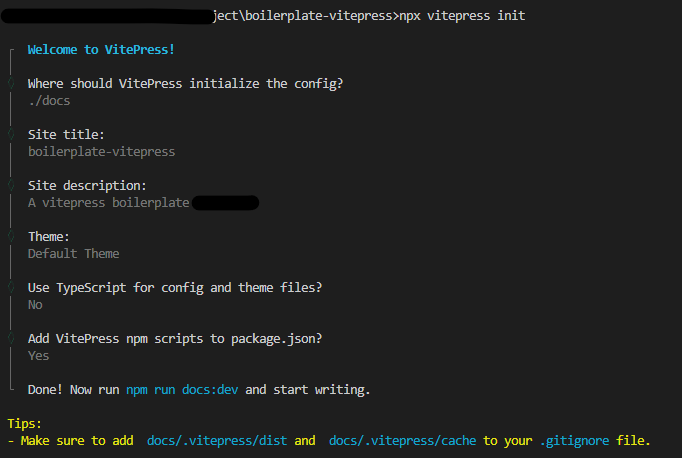The height and width of the screenshot is (458, 682).
Task: Click the 'Site description:' prompt label
Action: pos(87,186)
